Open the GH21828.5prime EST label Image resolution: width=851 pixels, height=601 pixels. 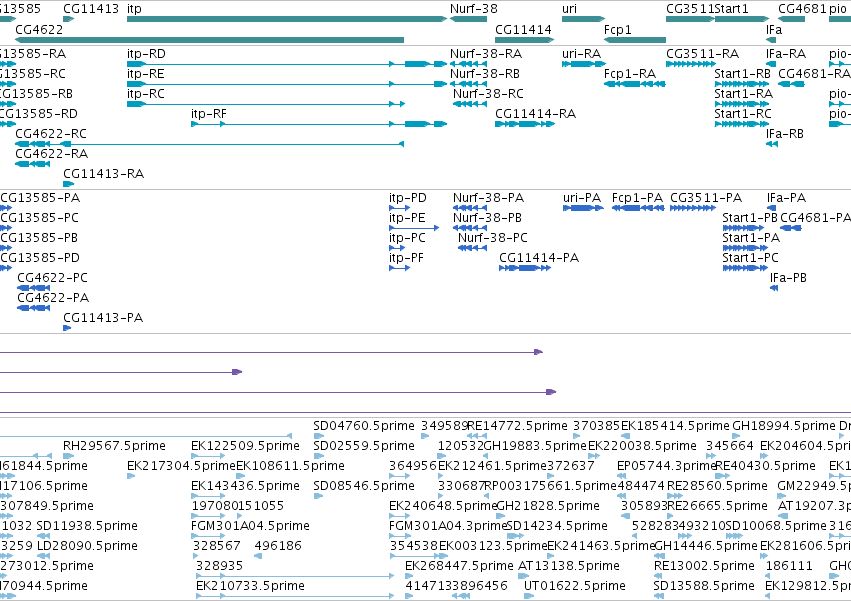point(548,506)
